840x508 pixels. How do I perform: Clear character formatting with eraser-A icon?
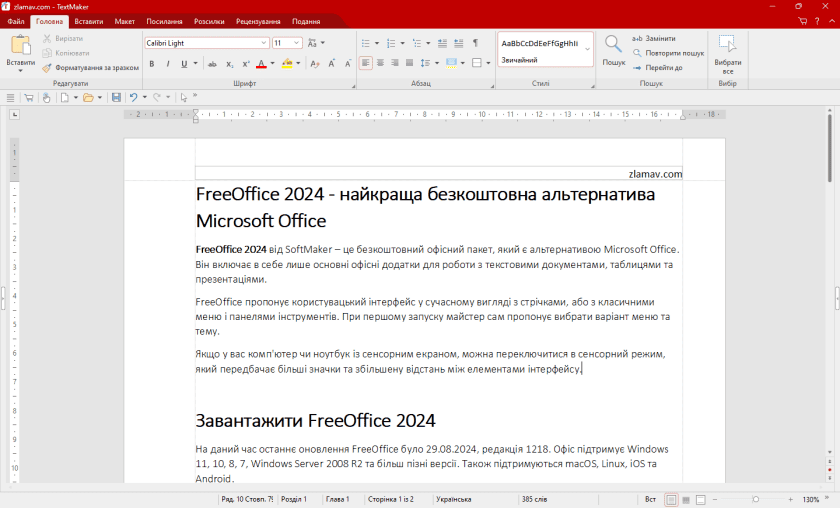315,64
